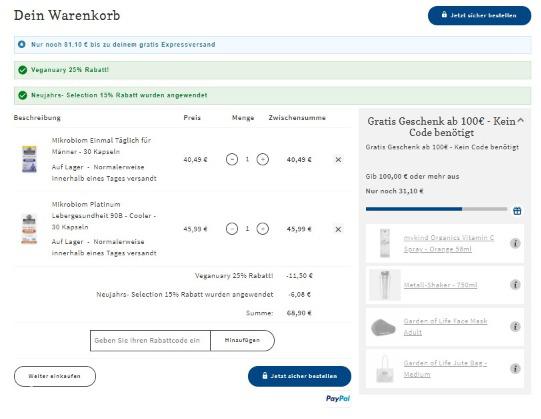541x419 pixels.
Task: Collapse the Gratis Geschenk ab 100€ panel
Action: pyautogui.click(x=521, y=121)
